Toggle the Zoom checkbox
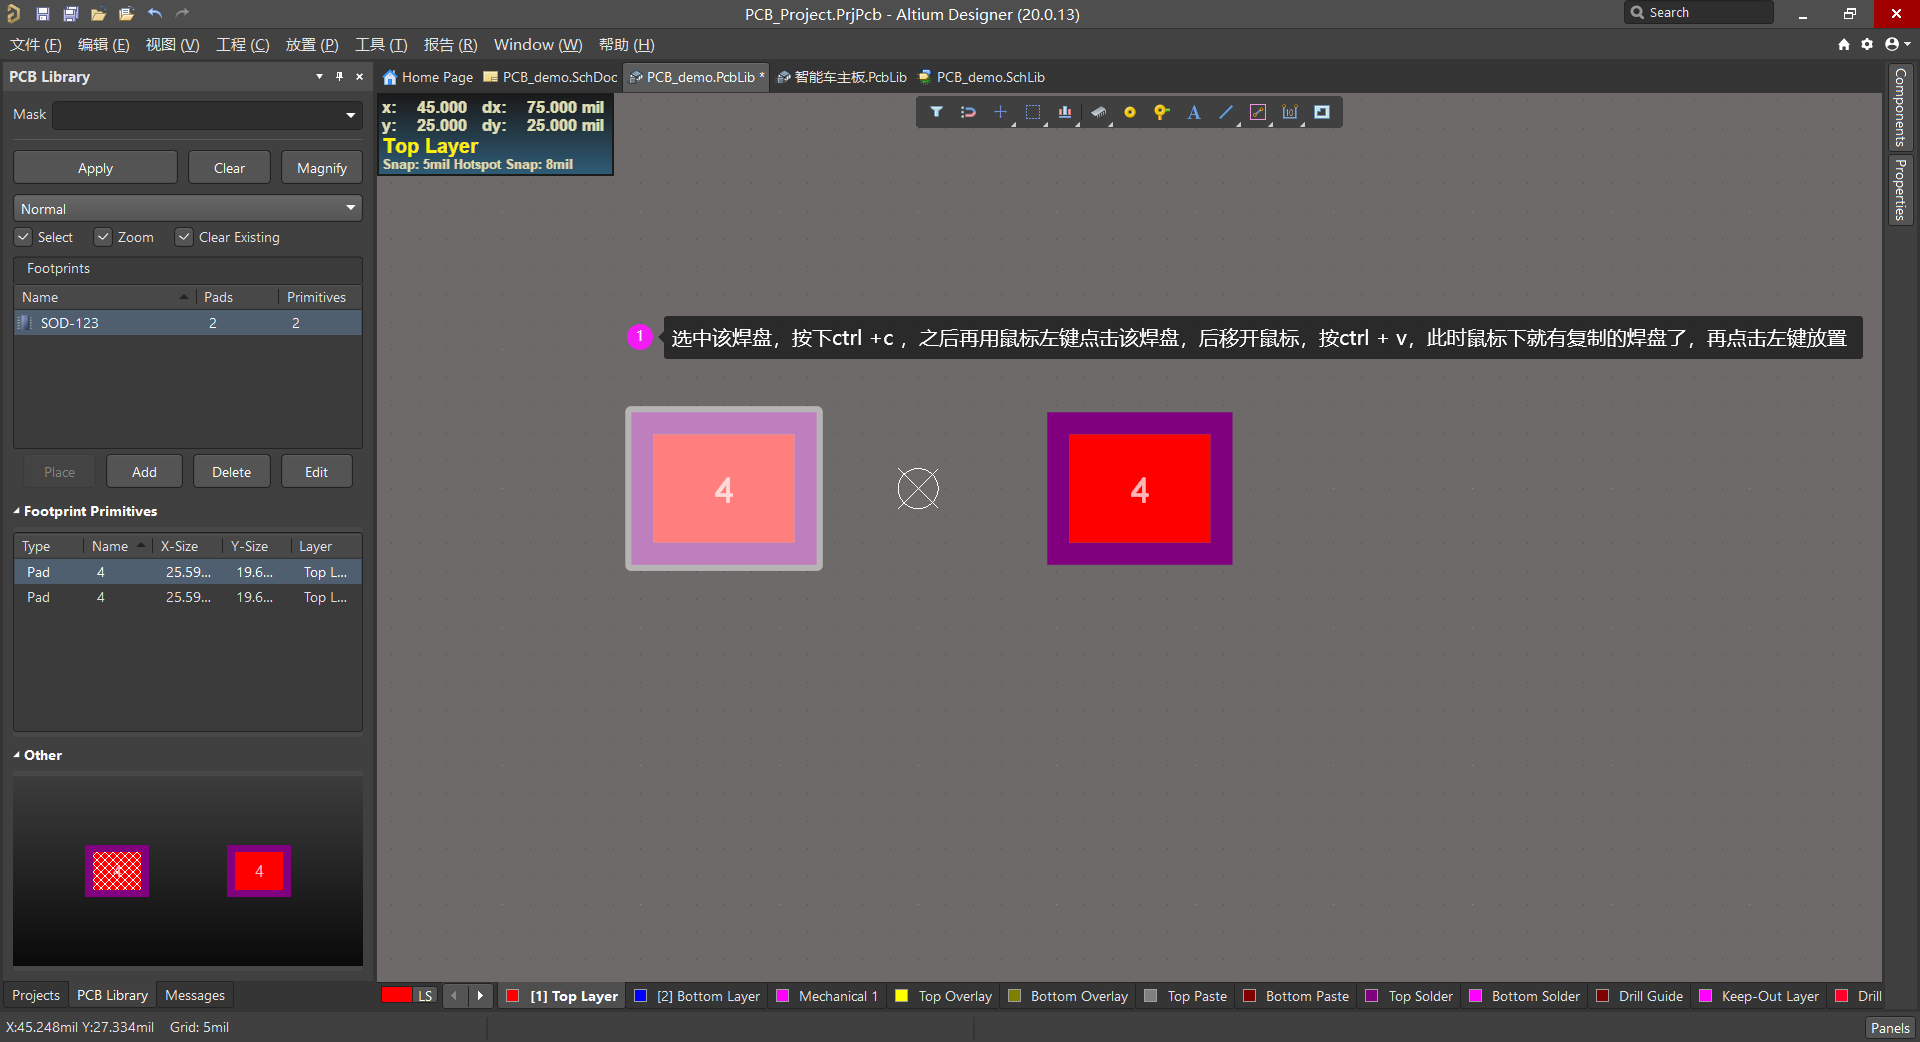 [103, 237]
